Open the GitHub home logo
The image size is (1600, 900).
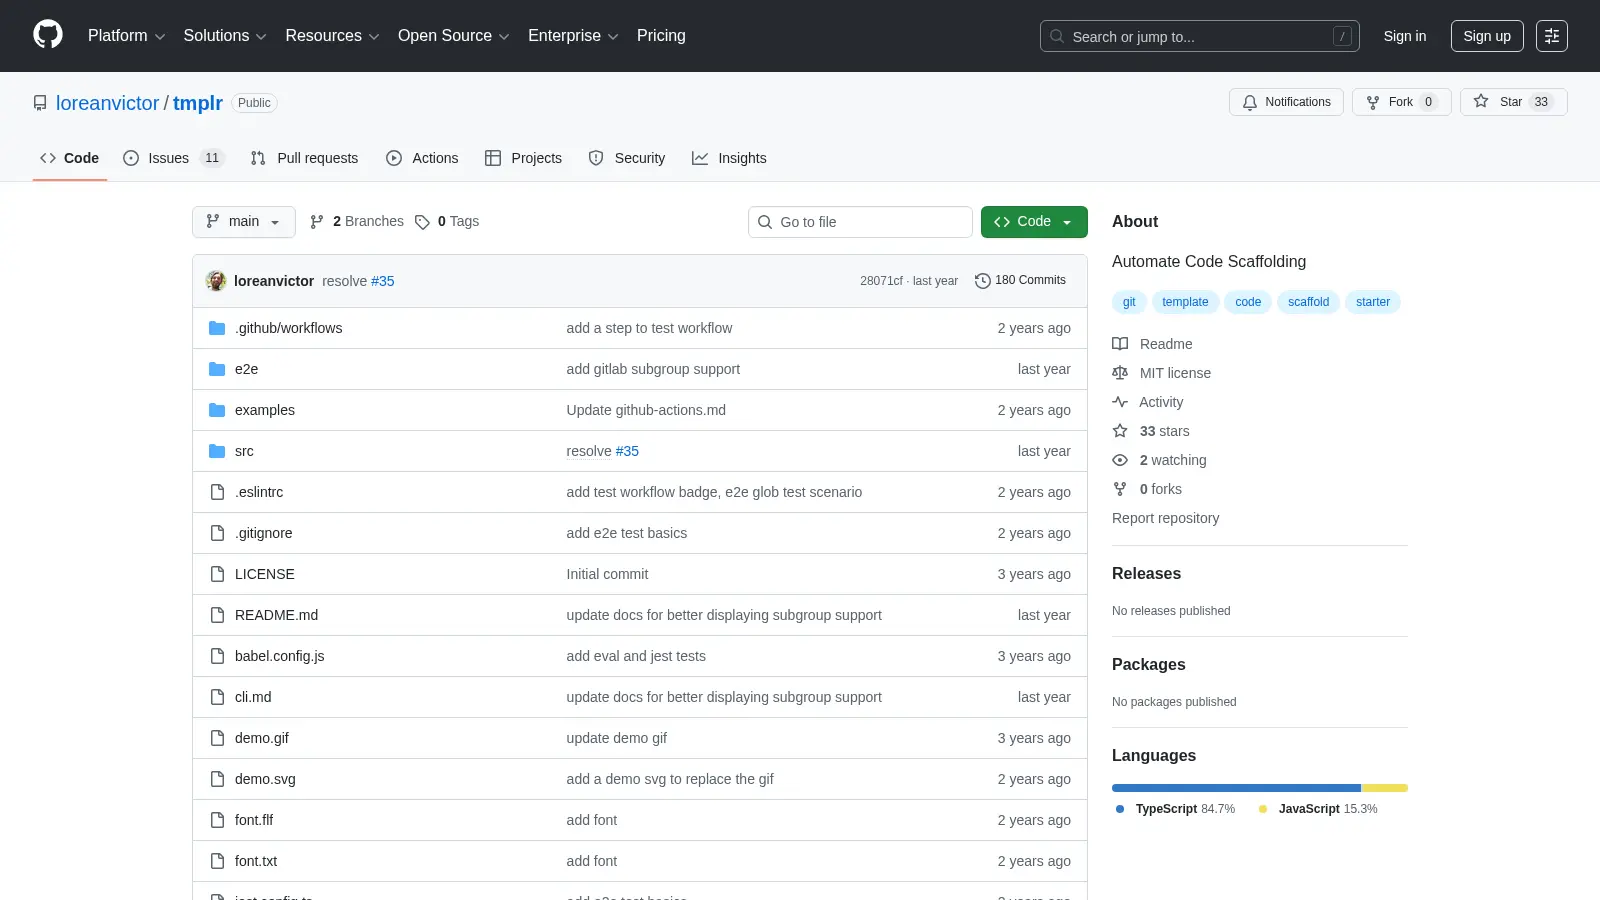(48, 35)
